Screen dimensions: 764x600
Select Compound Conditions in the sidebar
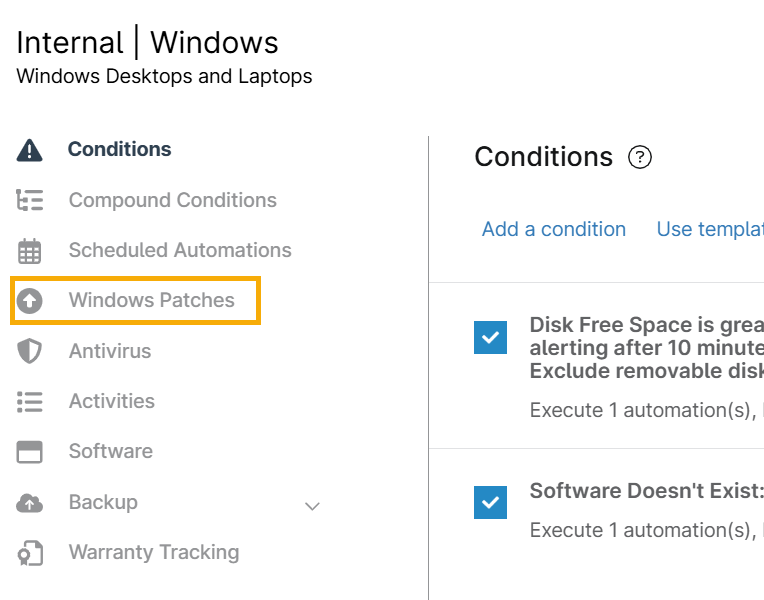pyautogui.click(x=172, y=200)
